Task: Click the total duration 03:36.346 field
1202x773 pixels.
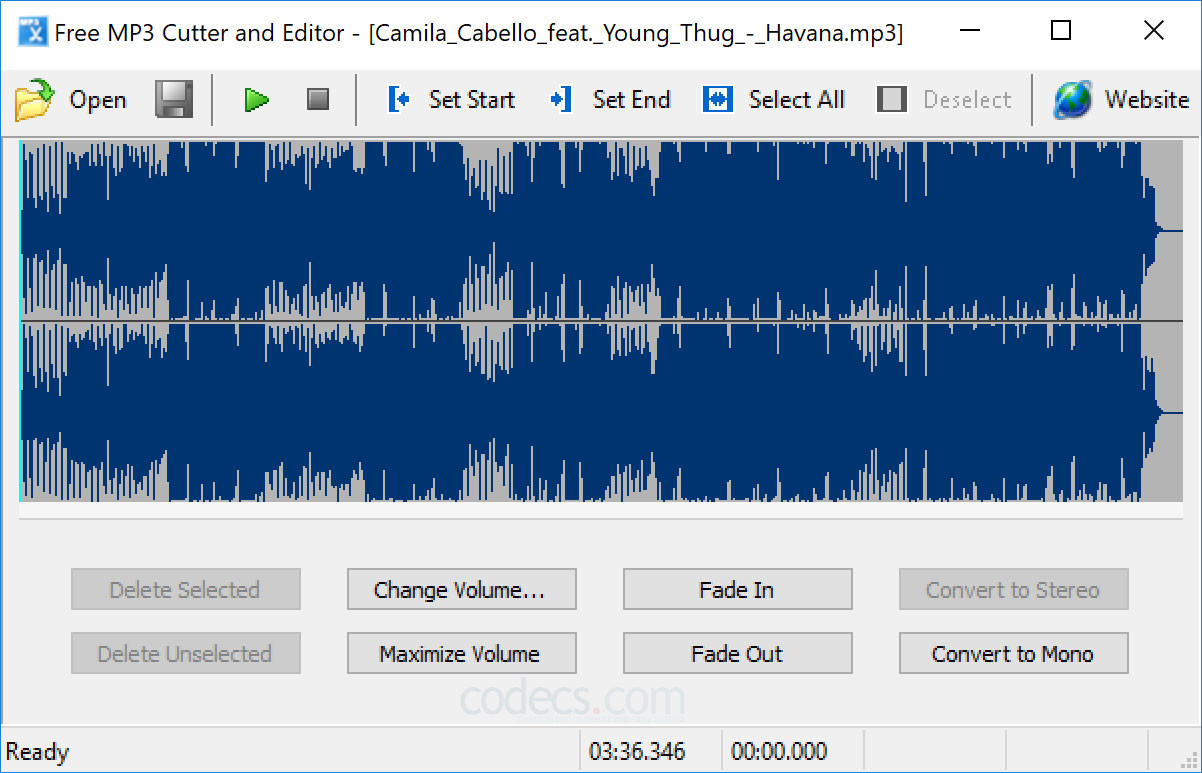Action: point(650,751)
